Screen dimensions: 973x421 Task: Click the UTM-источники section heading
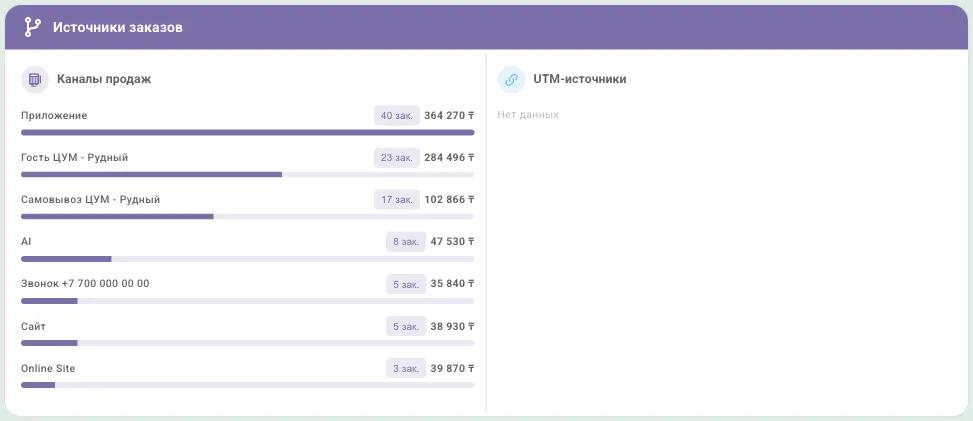click(580, 79)
